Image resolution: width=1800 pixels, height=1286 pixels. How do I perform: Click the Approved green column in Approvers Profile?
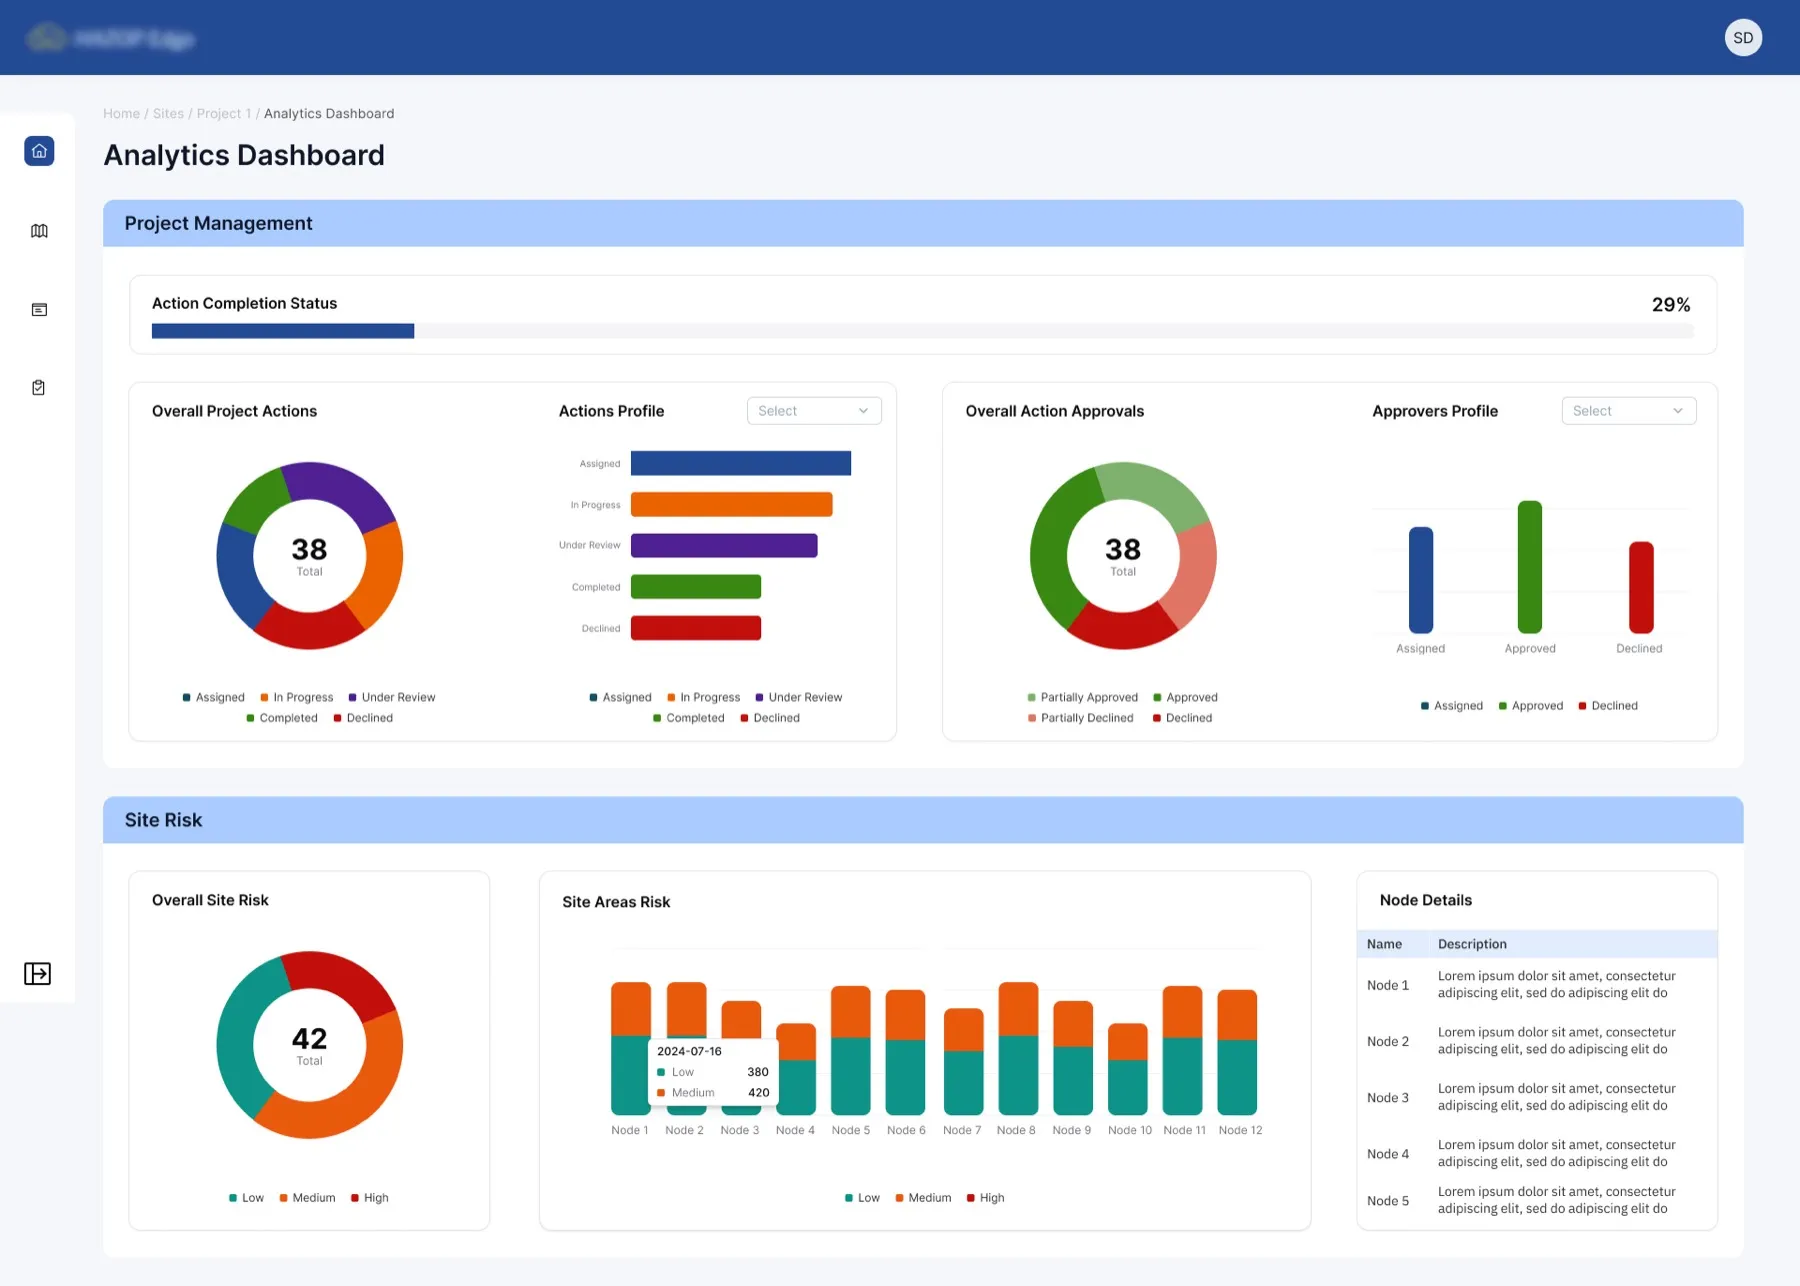click(x=1530, y=567)
